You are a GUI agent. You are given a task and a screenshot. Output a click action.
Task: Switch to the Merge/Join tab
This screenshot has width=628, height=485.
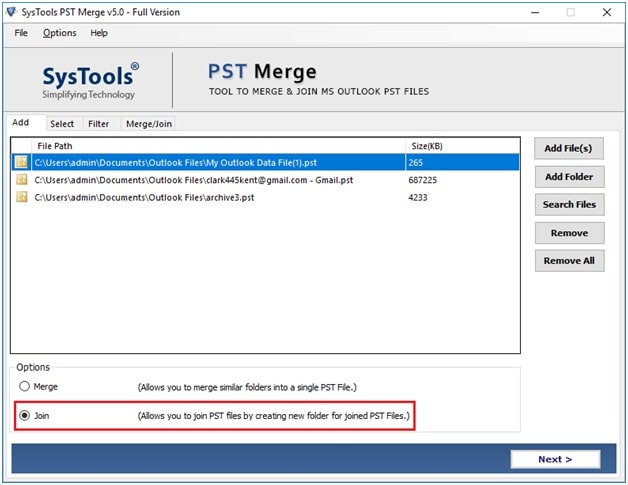tap(149, 124)
